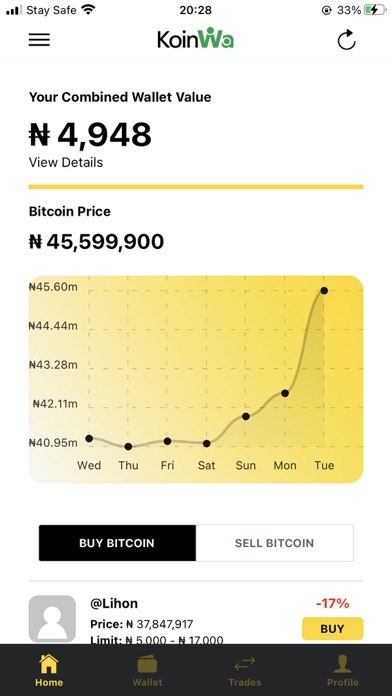Tap the KoinWa logo
Image resolution: width=392 pixels, height=696 pixels.
click(x=195, y=39)
